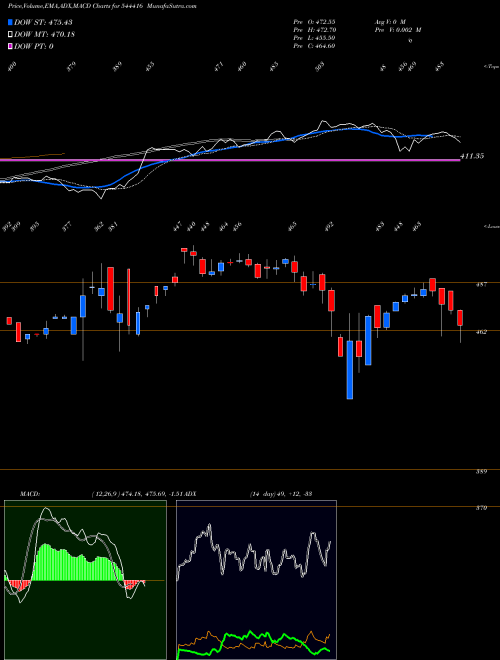Click the 'Pre V: 0.002 M' volume text
The height and width of the screenshot is (660, 500).
click(398, 30)
